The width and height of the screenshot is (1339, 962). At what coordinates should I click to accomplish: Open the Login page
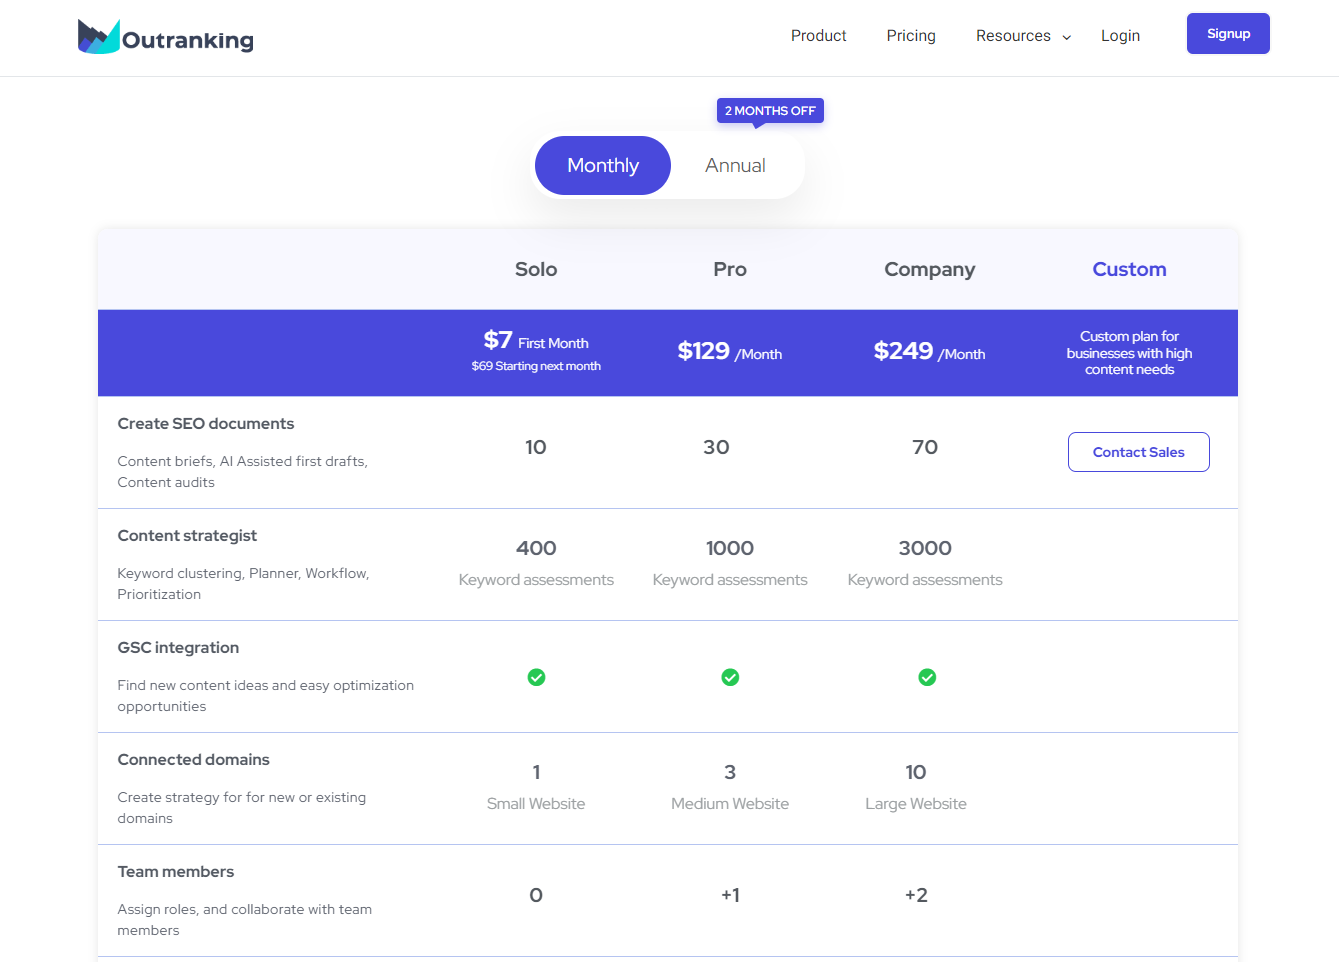point(1120,36)
